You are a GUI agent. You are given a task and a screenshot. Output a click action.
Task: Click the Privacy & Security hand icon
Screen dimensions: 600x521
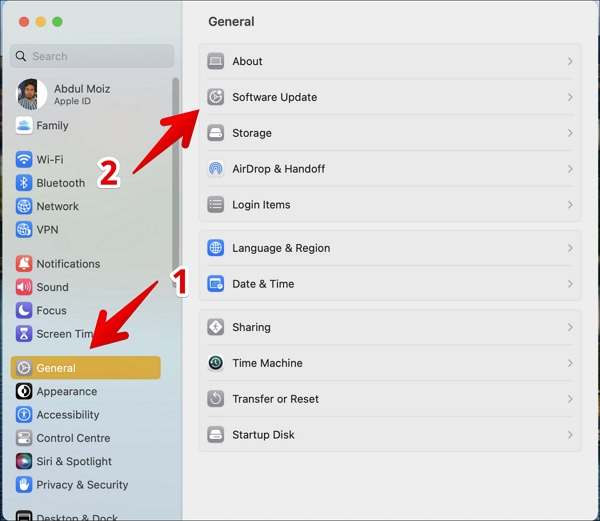tap(24, 485)
